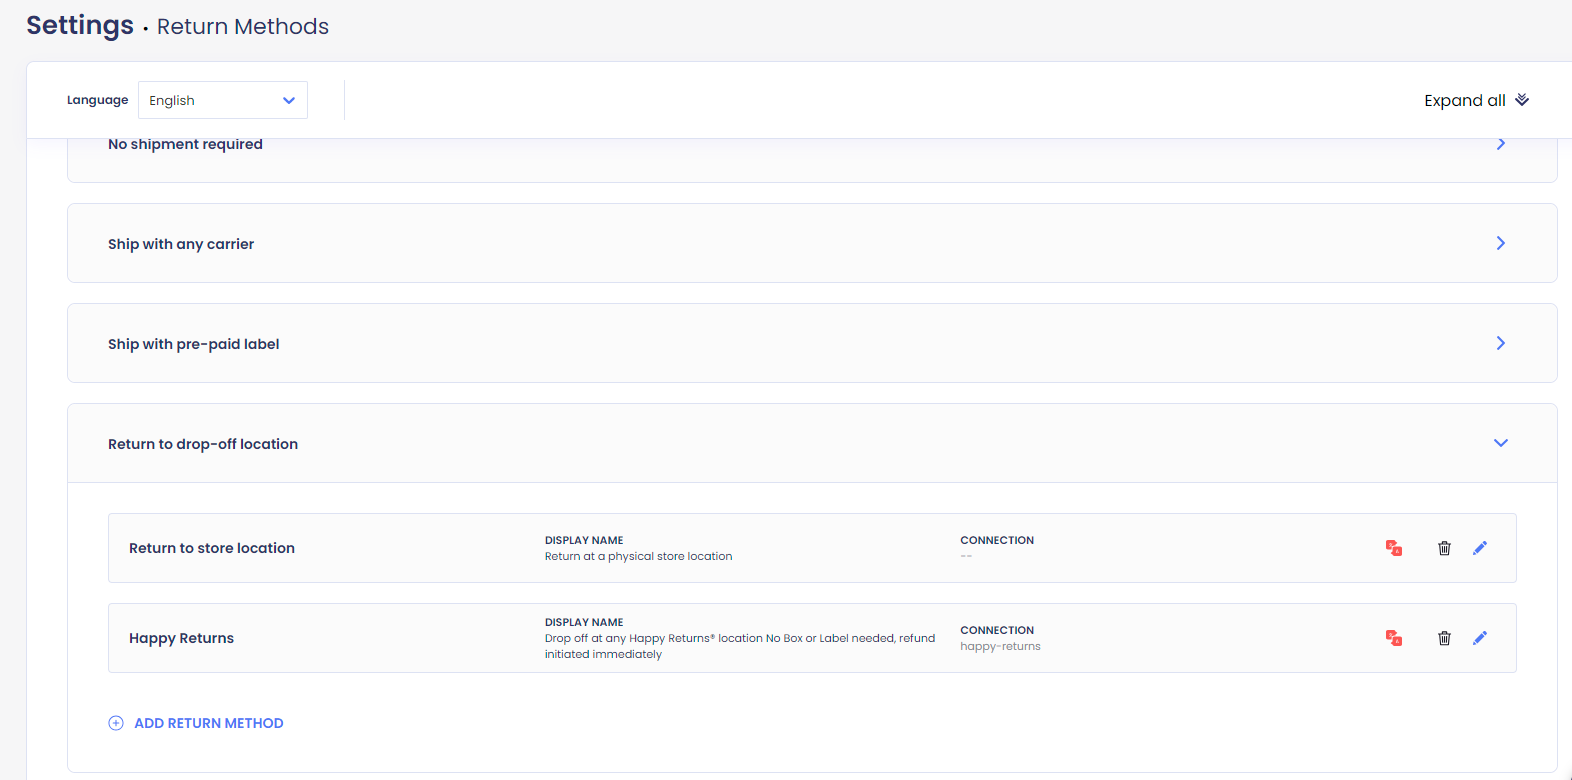The height and width of the screenshot is (780, 1572).
Task: Click the Settings page heading
Action: 80,25
